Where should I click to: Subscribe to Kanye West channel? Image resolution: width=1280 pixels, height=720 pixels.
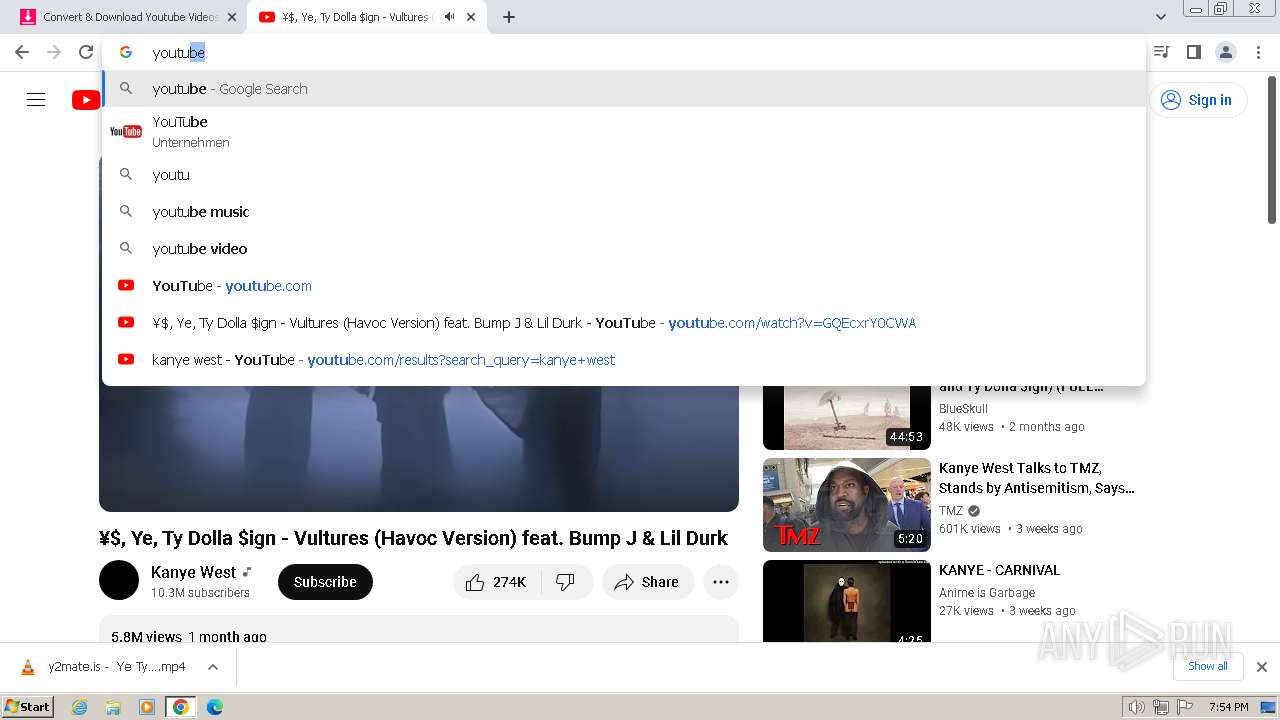click(x=325, y=582)
